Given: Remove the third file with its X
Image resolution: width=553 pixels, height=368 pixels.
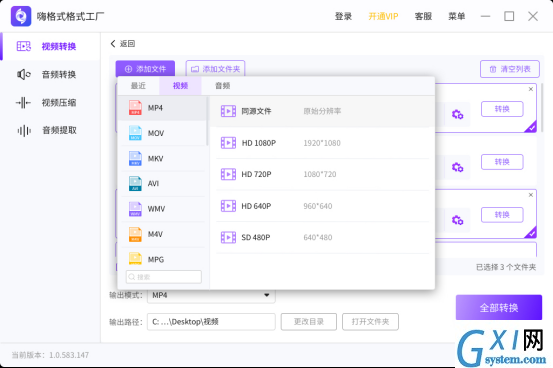Looking at the screenshot, I should point(531,195).
